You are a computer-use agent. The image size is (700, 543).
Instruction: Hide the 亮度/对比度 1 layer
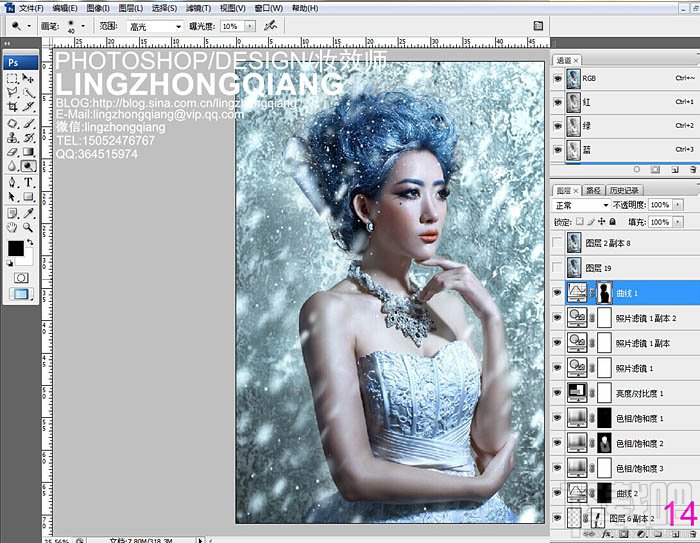(x=557, y=393)
